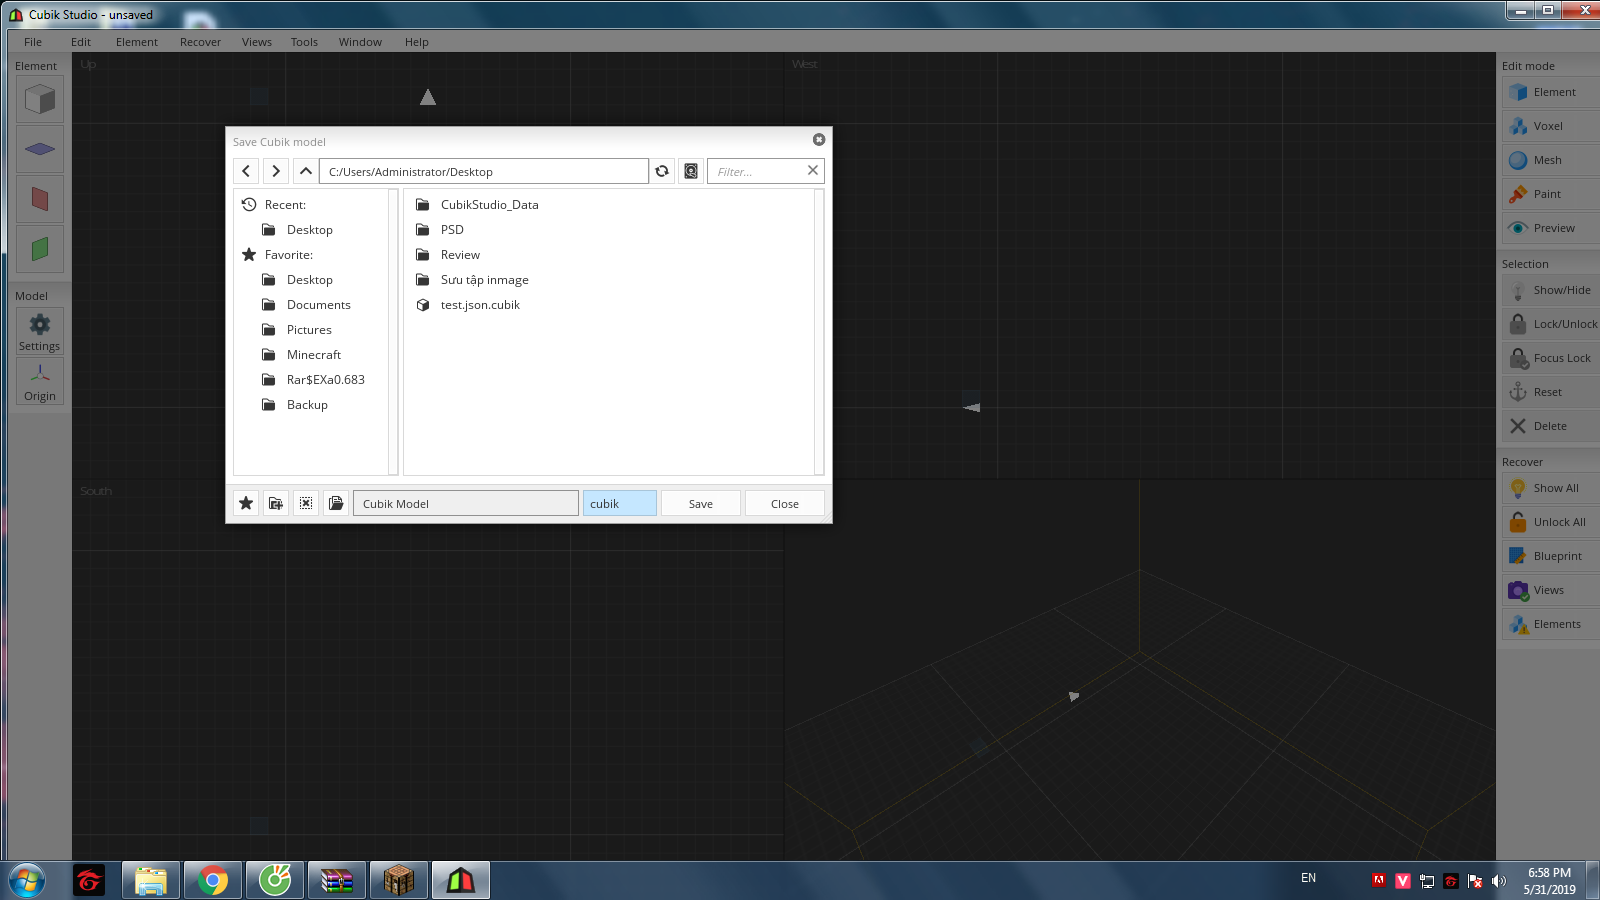
Task: Click the cube element tool in Element panel
Action: pyautogui.click(x=40, y=100)
